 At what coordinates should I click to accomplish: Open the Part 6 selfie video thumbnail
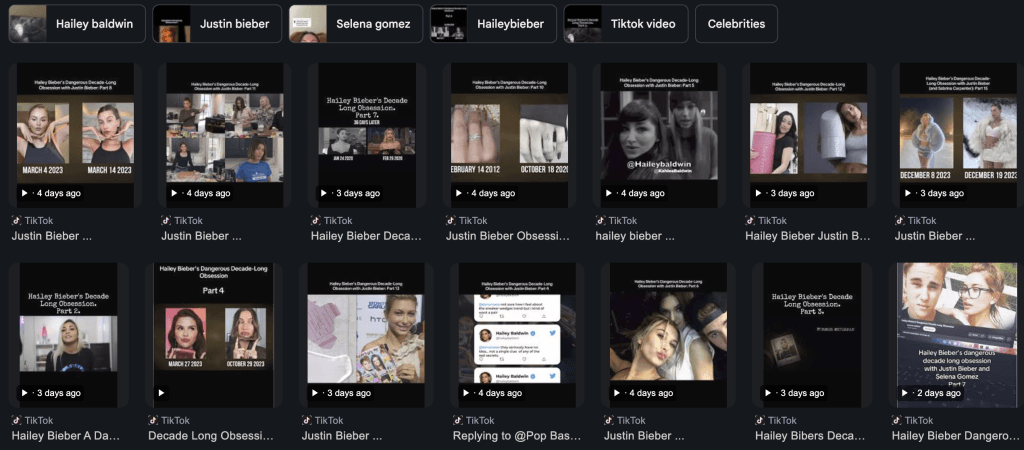(668, 335)
